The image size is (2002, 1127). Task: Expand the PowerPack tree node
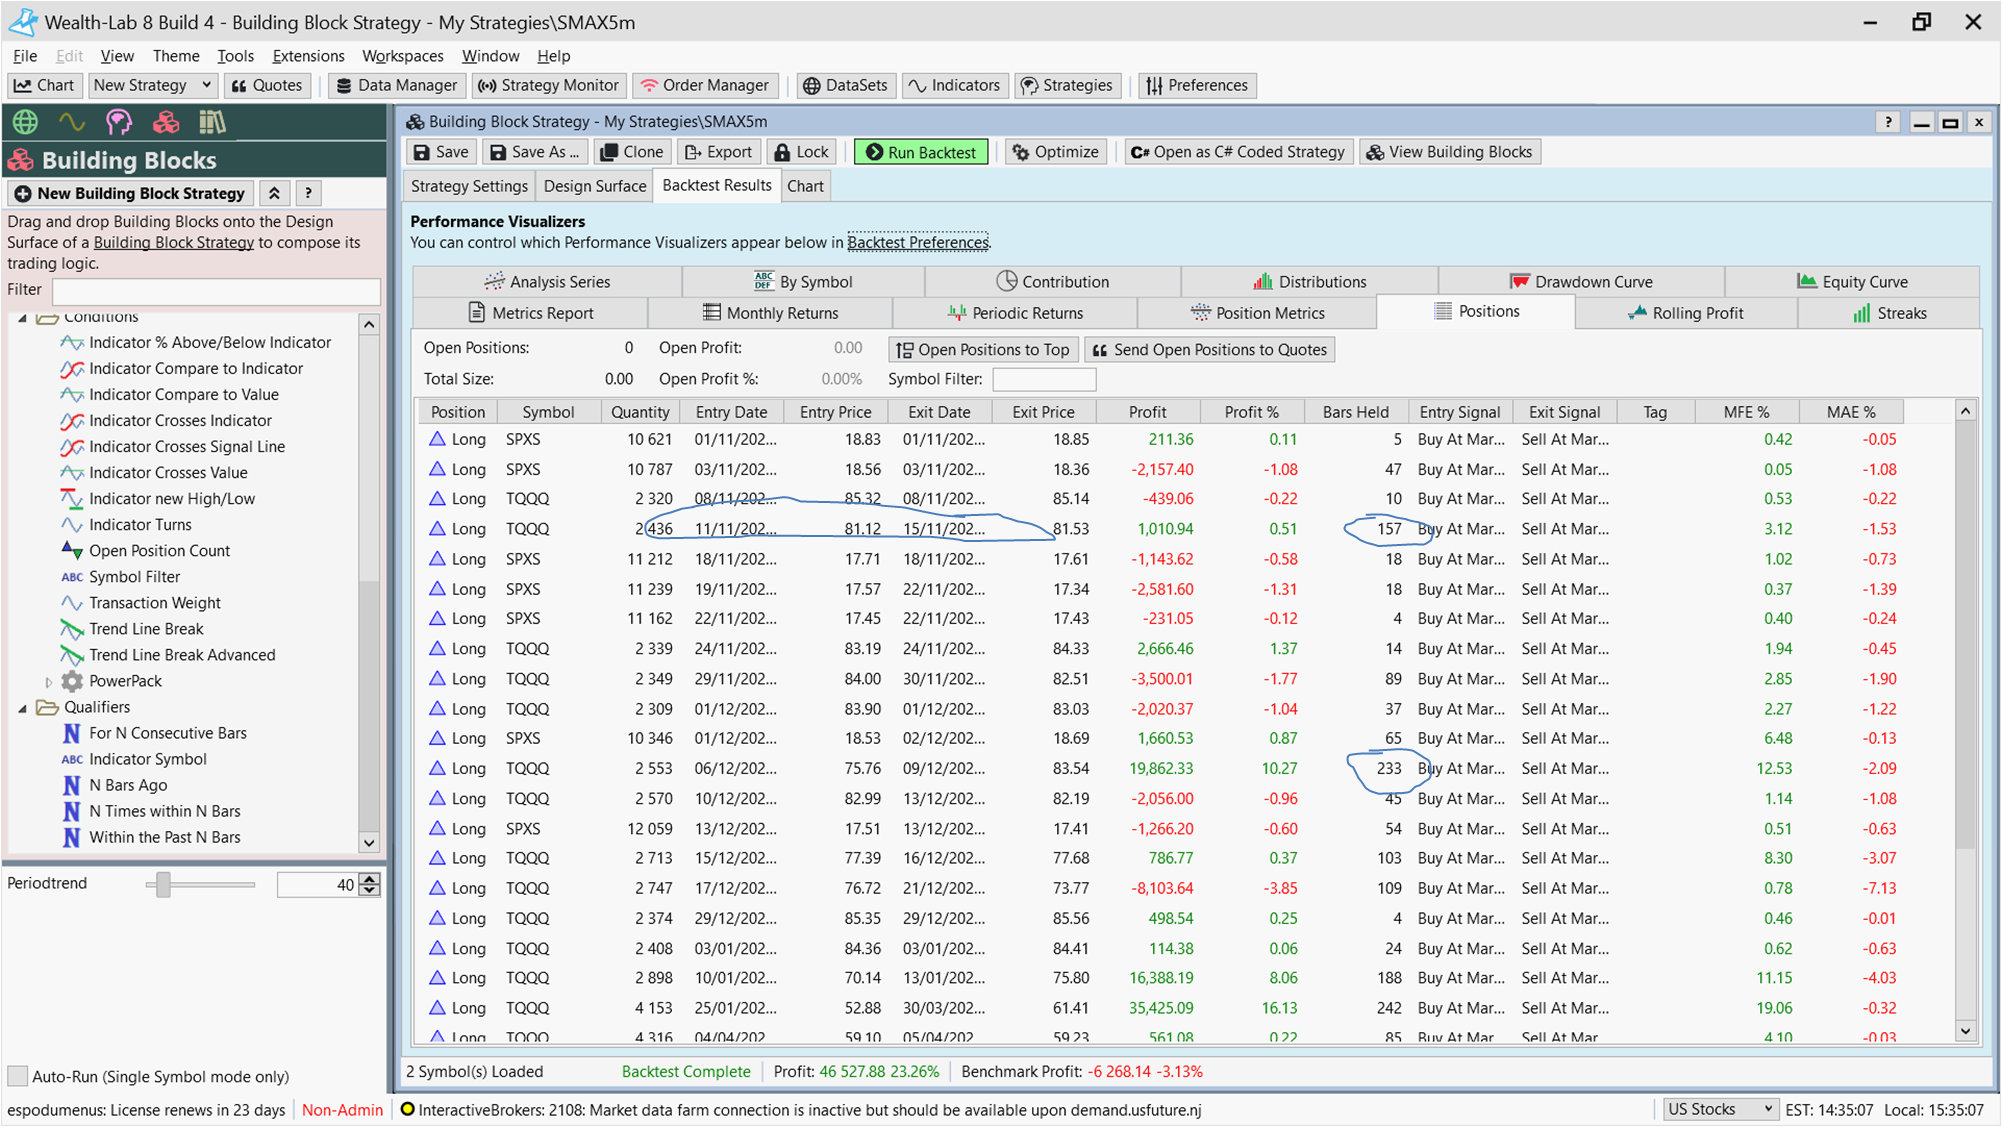[48, 681]
